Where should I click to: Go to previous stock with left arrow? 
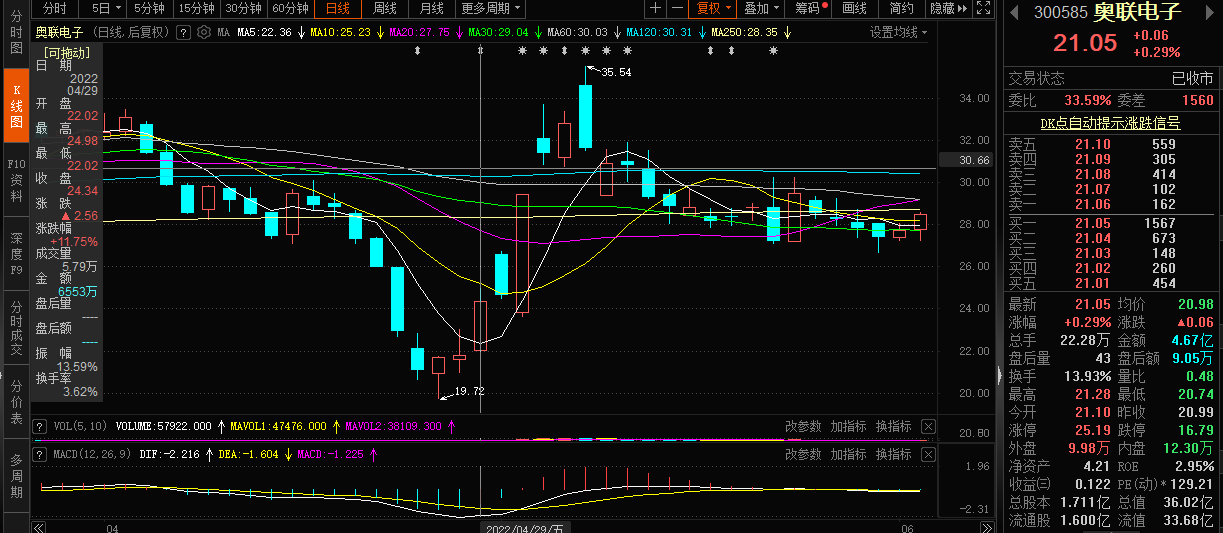(x=1015, y=13)
